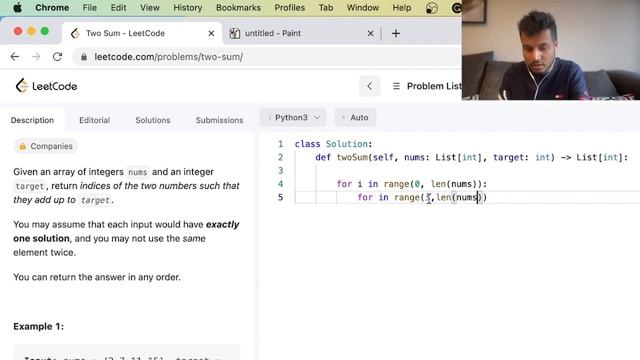This screenshot has width=640, height=360.
Task: Close the untitled - Paint tab
Action: (370, 33)
